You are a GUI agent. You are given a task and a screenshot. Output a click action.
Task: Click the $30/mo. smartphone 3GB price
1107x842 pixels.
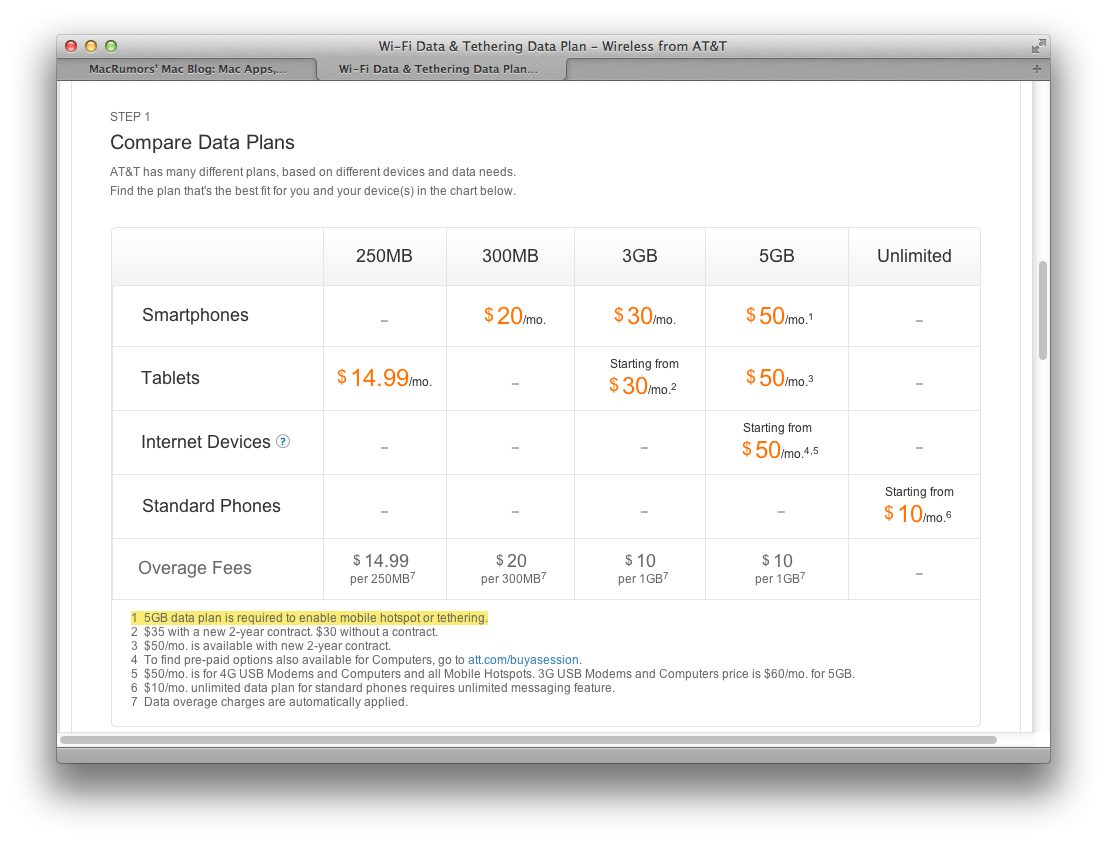point(645,315)
